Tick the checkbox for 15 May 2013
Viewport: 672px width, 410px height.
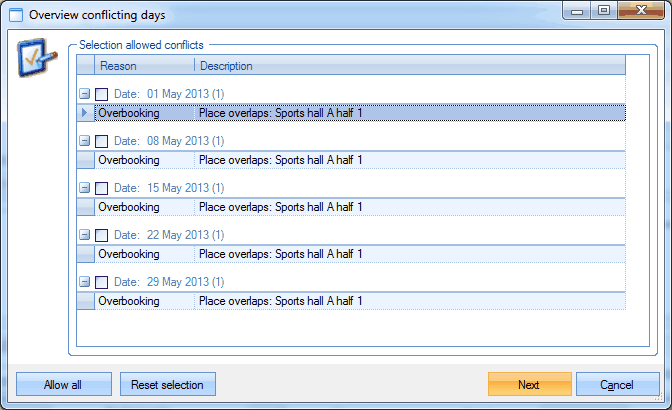[102, 188]
